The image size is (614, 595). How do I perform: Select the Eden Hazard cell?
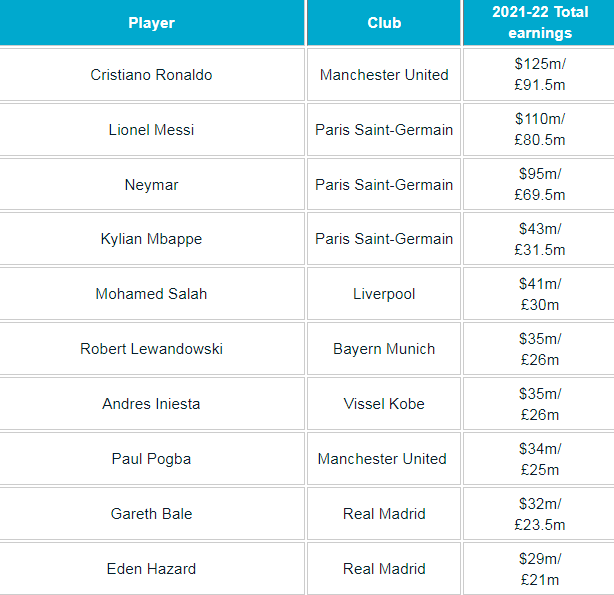(151, 569)
